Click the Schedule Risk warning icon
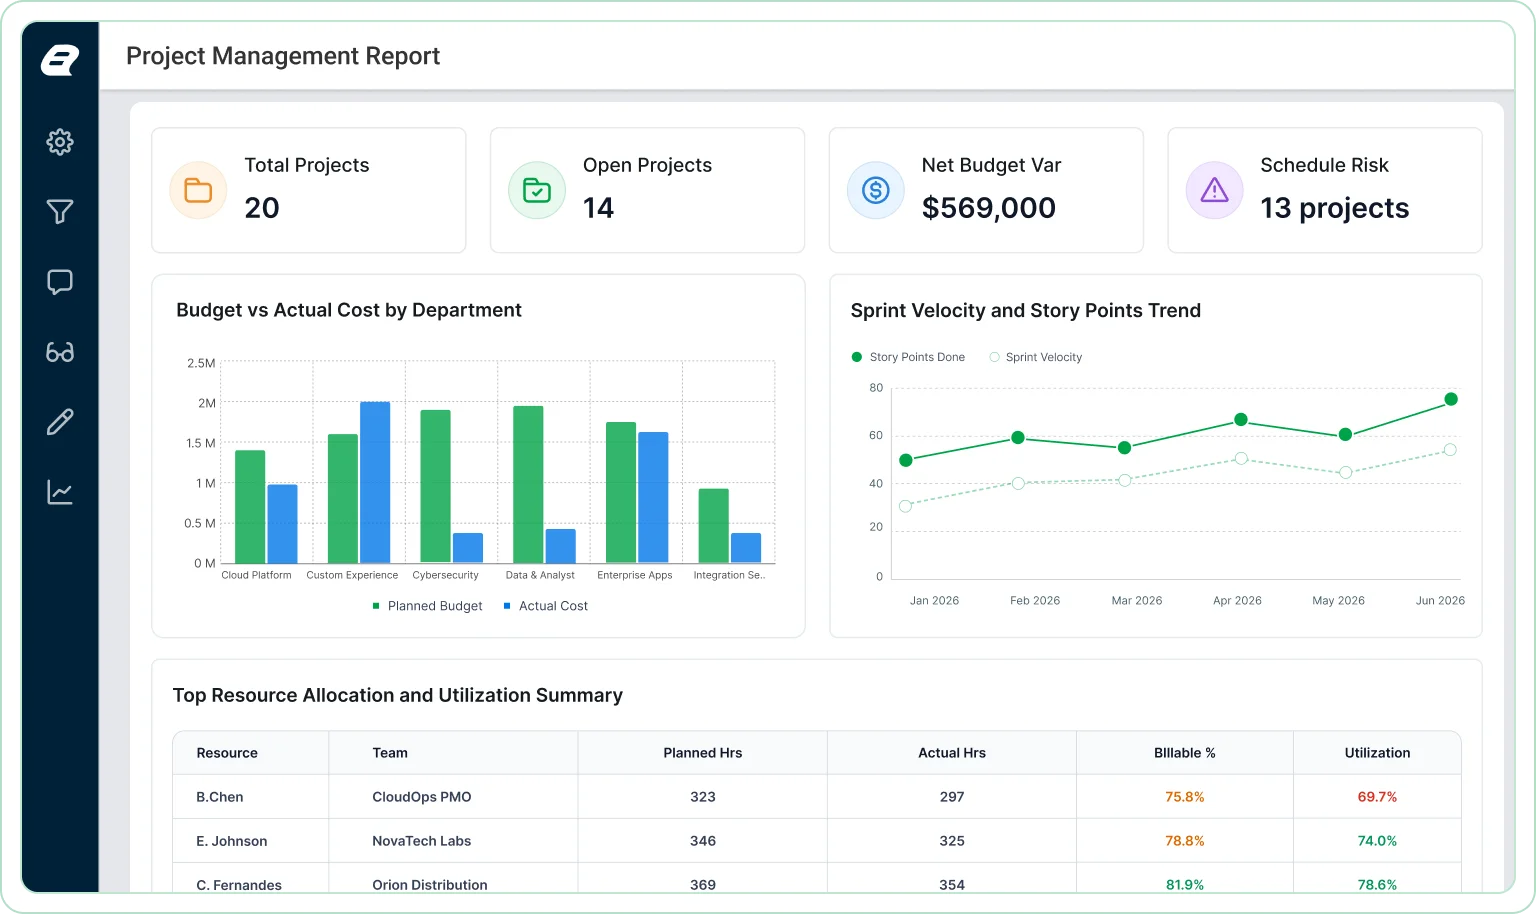Image resolution: width=1536 pixels, height=914 pixels. point(1214,190)
